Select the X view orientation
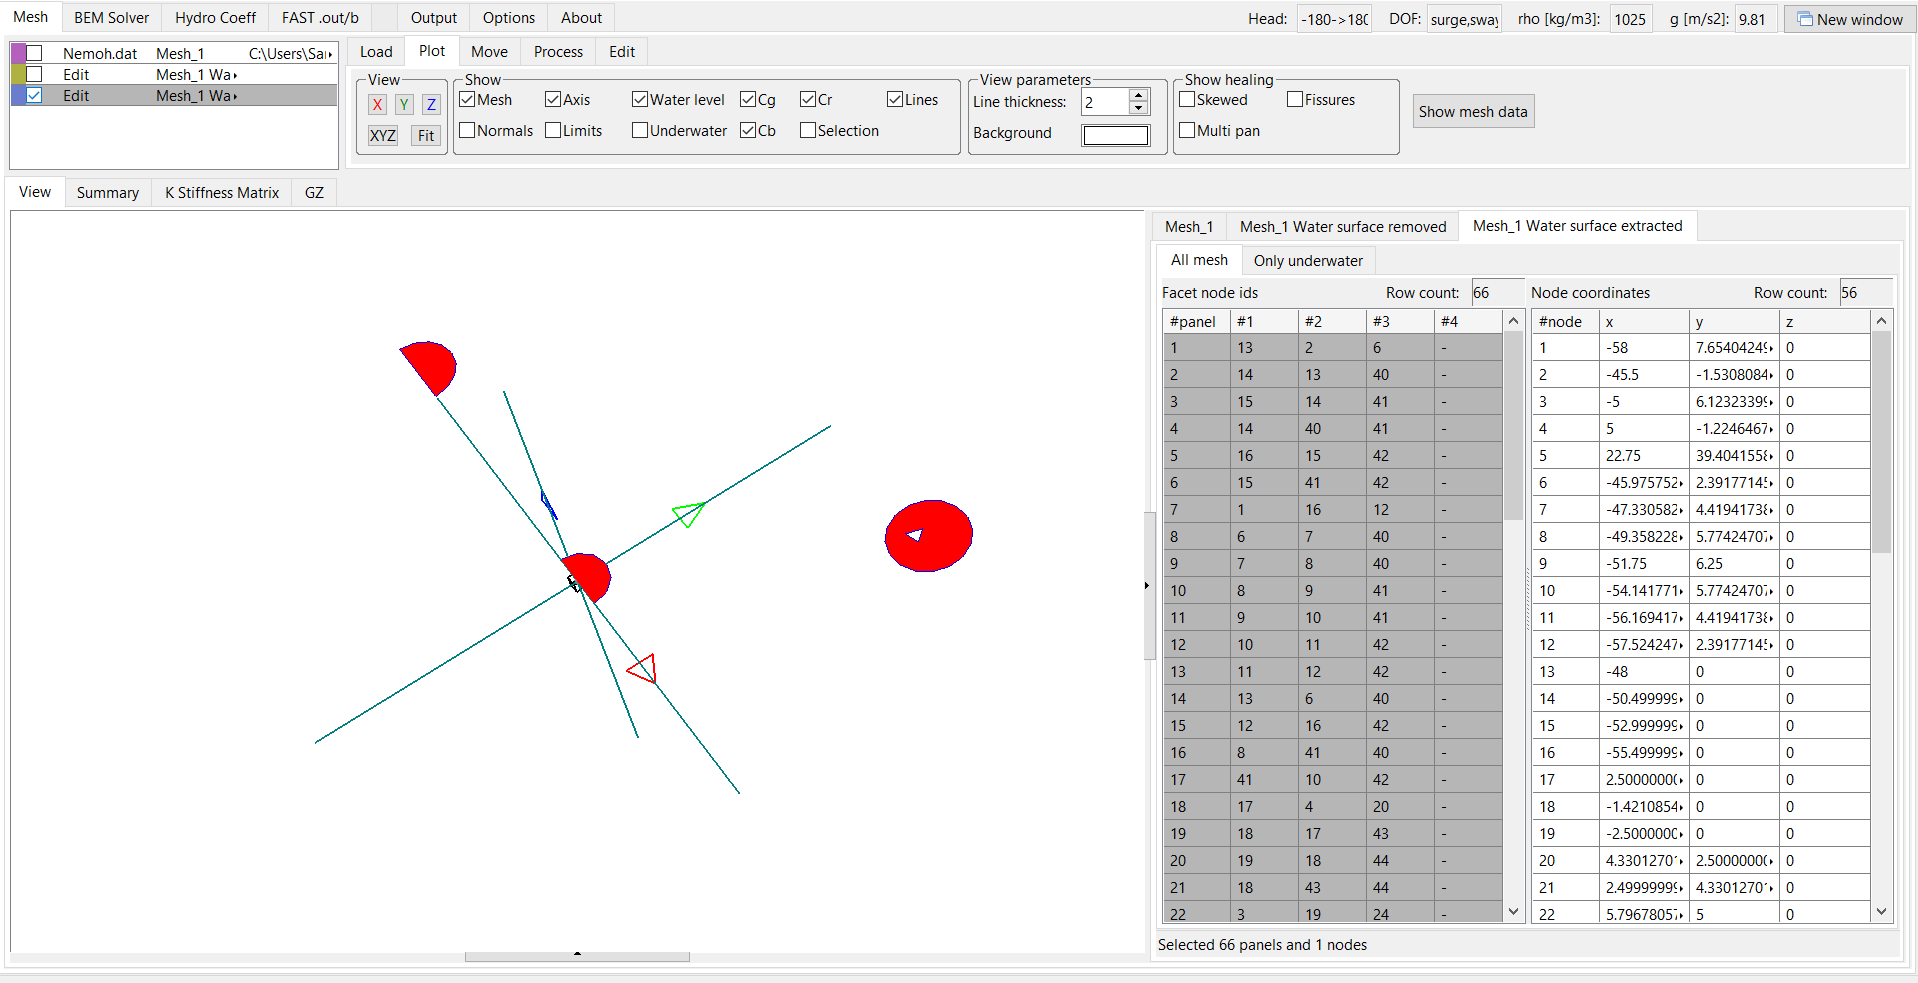This screenshot has height=983, width=1918. pos(377,104)
